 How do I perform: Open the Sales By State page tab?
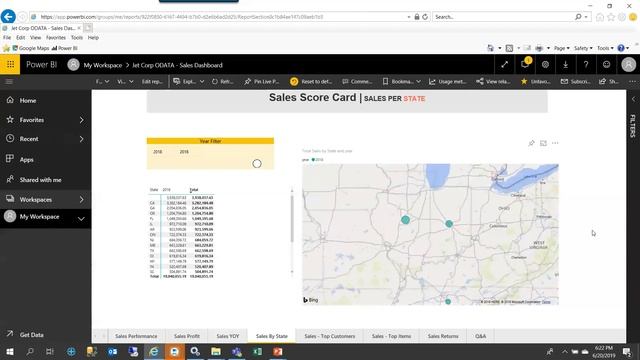(x=272, y=336)
